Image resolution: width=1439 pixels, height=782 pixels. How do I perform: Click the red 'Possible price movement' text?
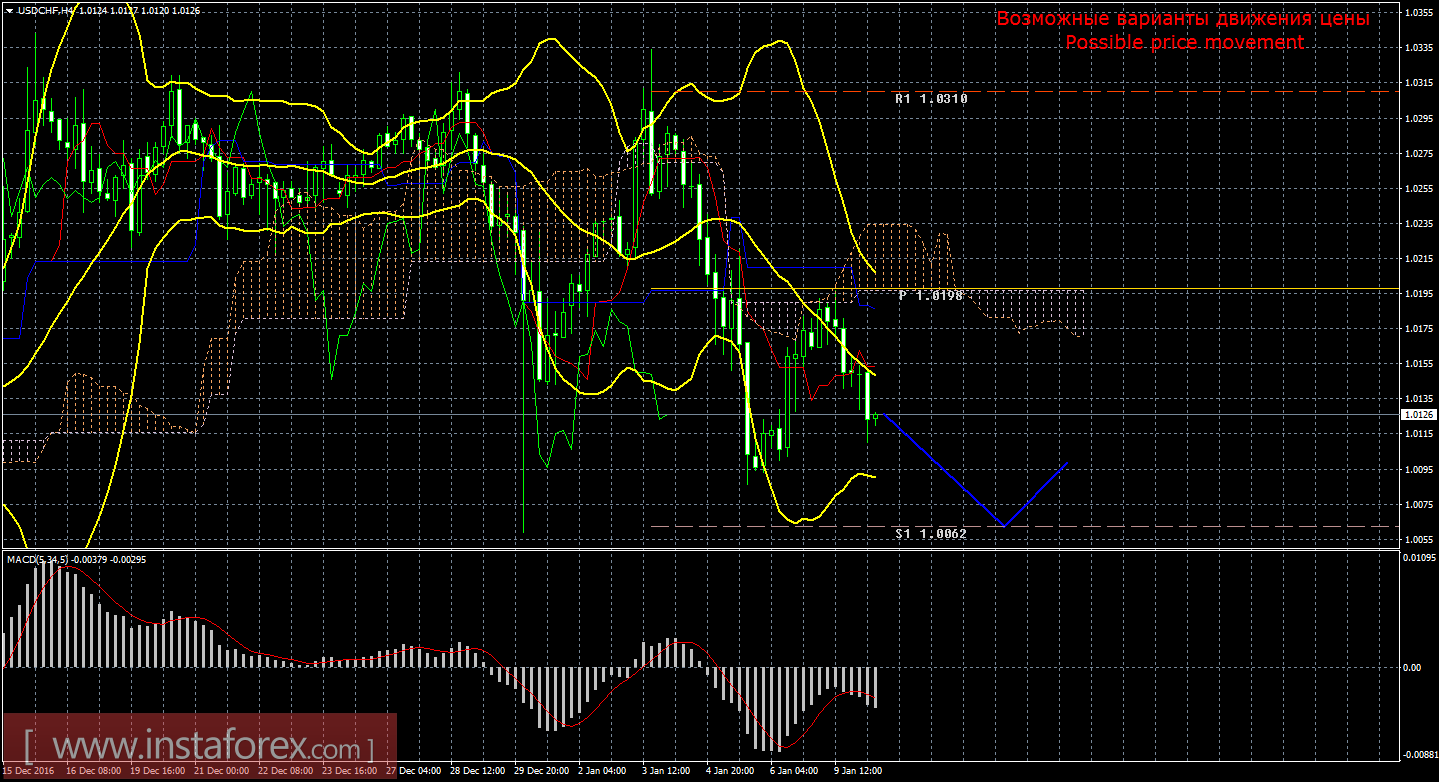(1183, 42)
